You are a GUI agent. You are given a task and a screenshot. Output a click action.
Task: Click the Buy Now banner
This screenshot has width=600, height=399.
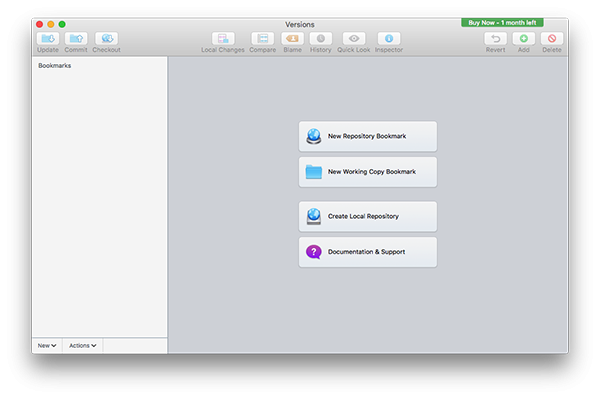point(502,23)
